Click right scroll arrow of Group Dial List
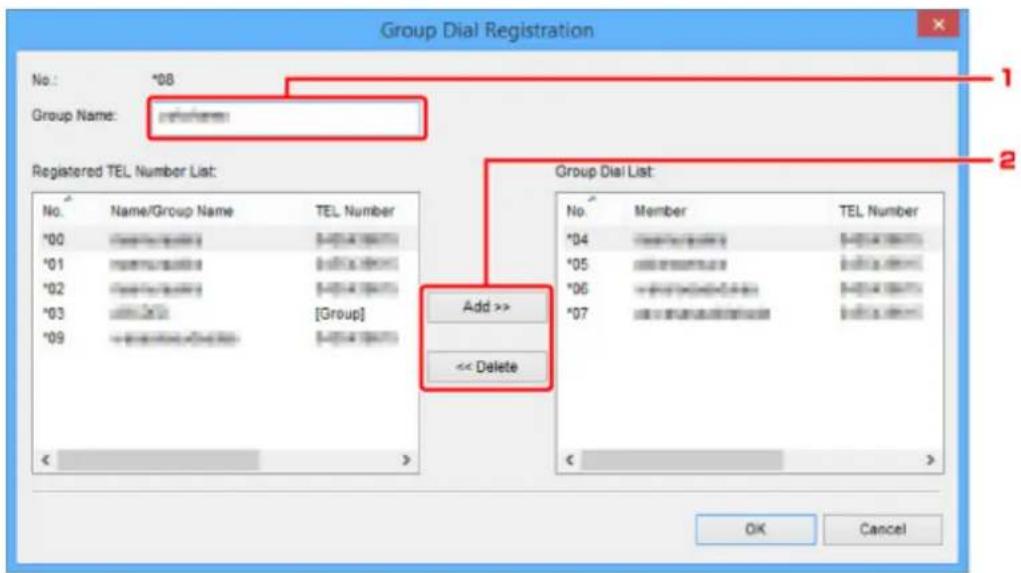The width and height of the screenshot is (1021, 573). click(x=930, y=460)
